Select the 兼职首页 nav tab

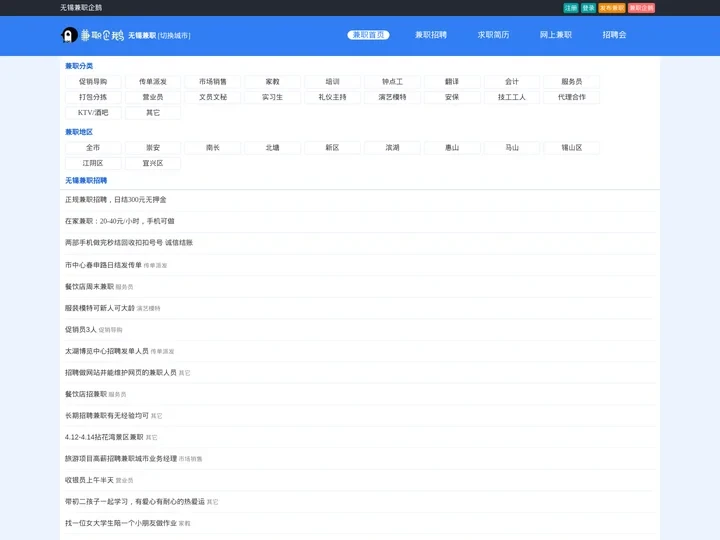point(368,35)
